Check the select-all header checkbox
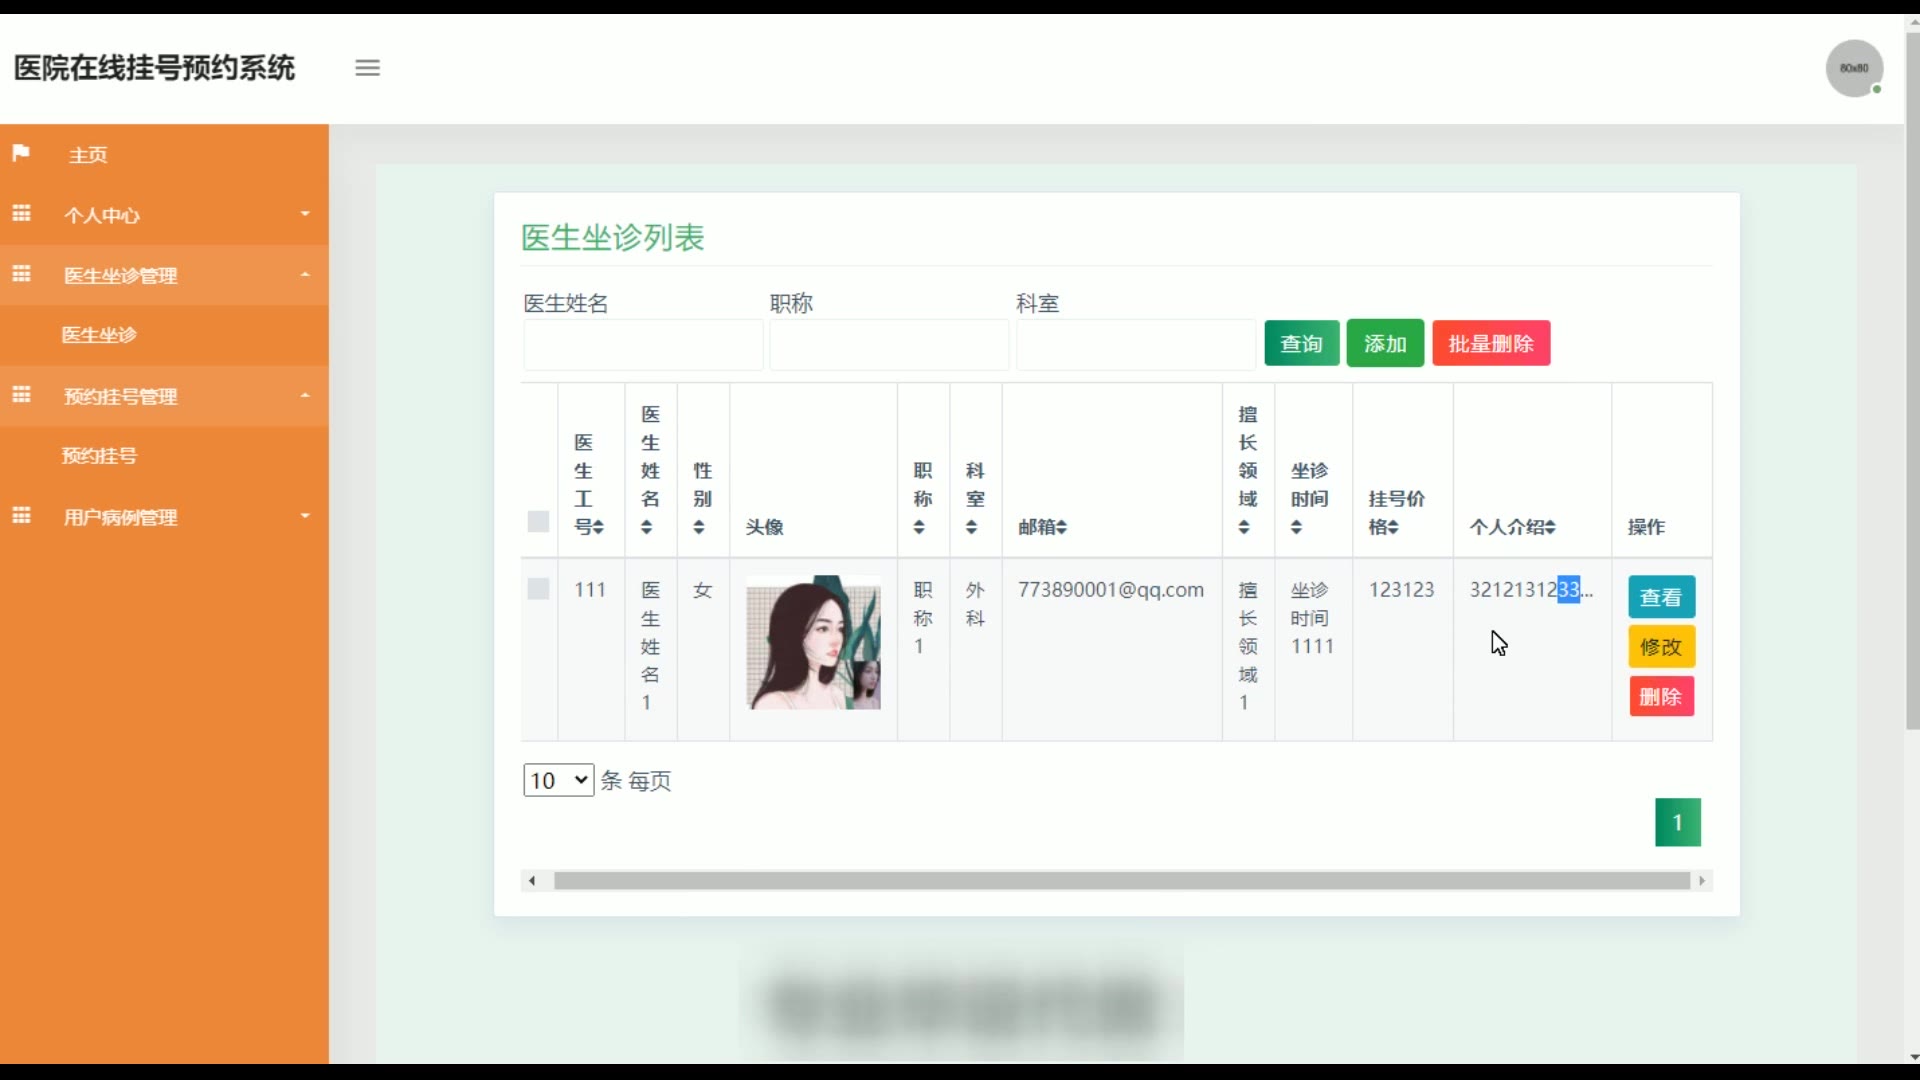 [x=538, y=521]
